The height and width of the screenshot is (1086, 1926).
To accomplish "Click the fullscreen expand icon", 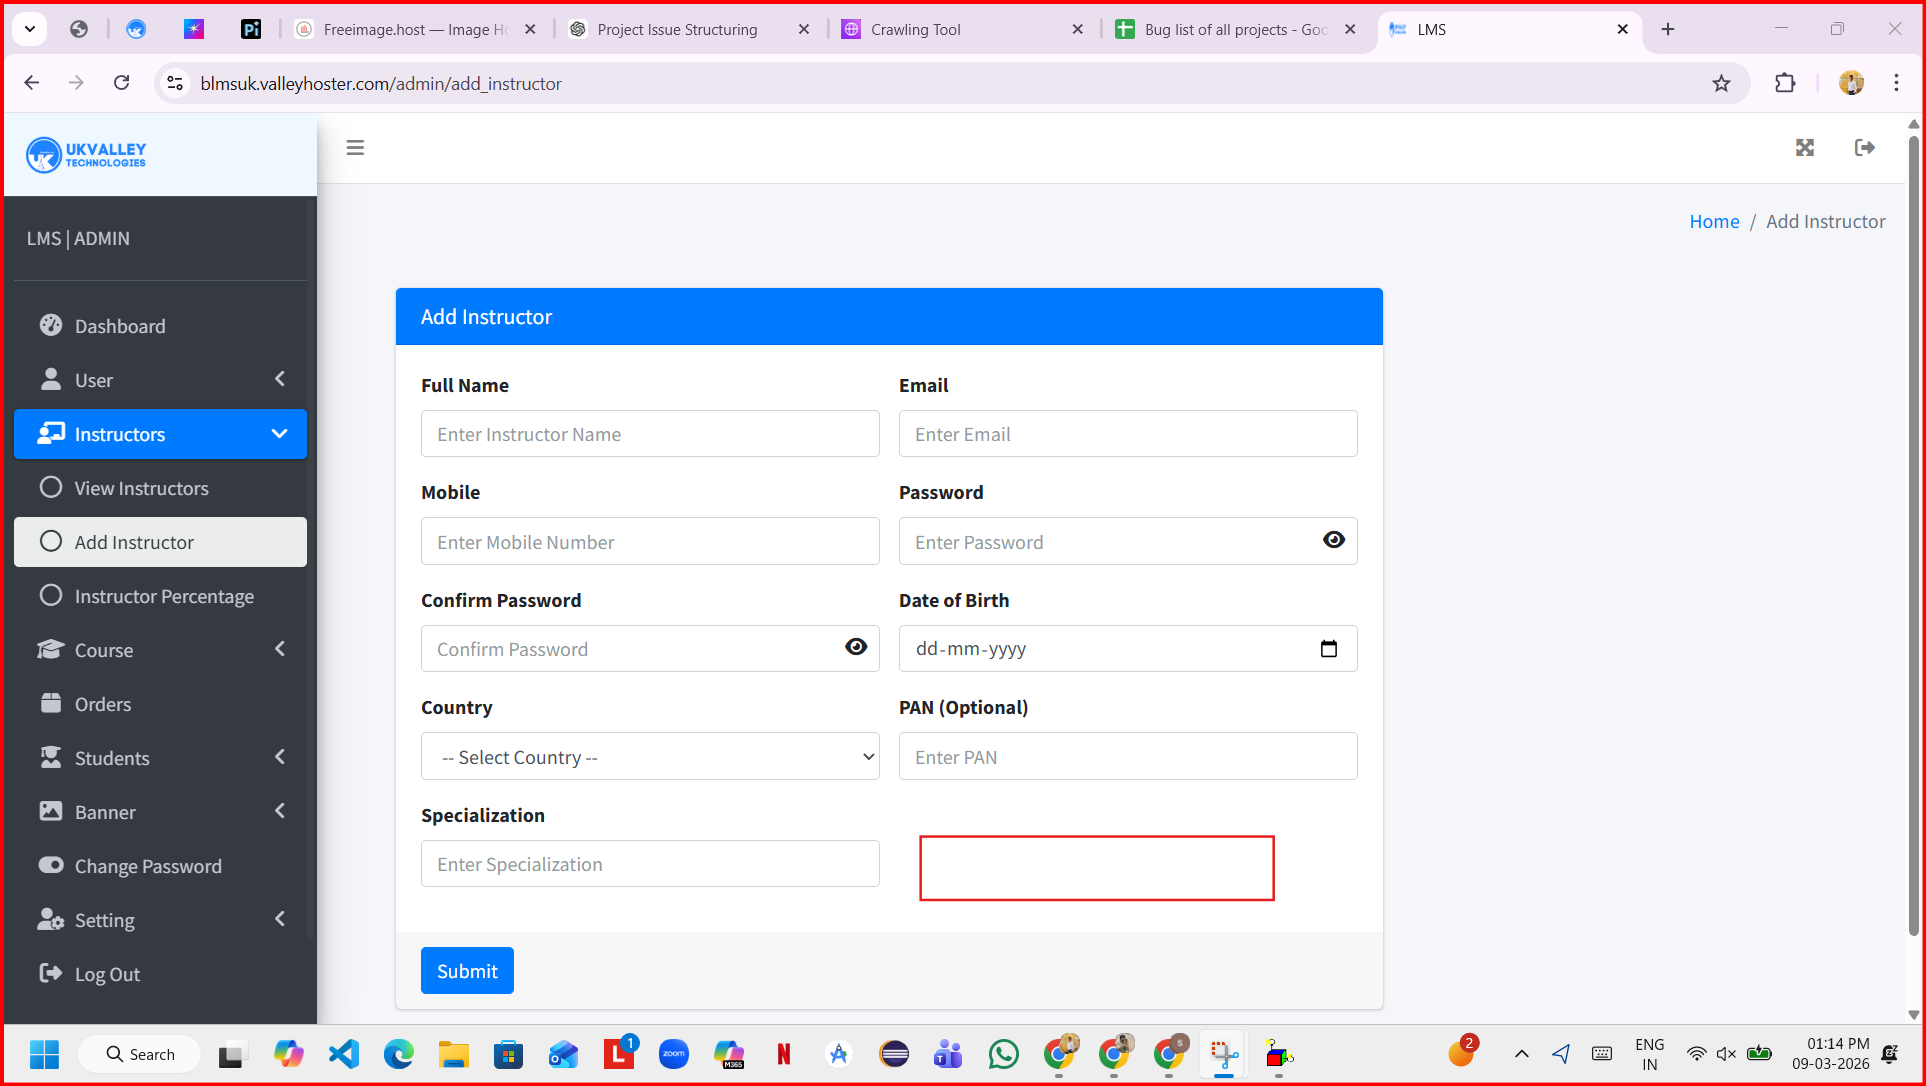I will 1804,148.
